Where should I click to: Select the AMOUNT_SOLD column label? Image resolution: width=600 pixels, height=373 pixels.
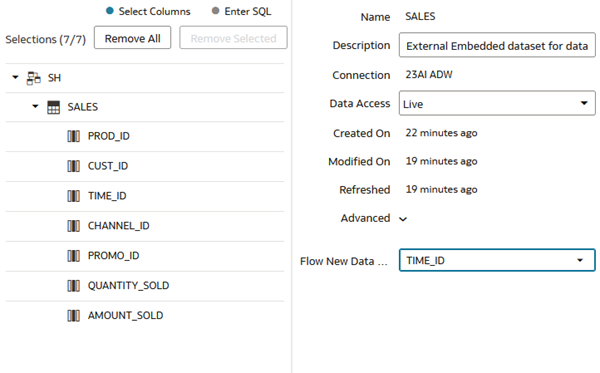pos(126,316)
